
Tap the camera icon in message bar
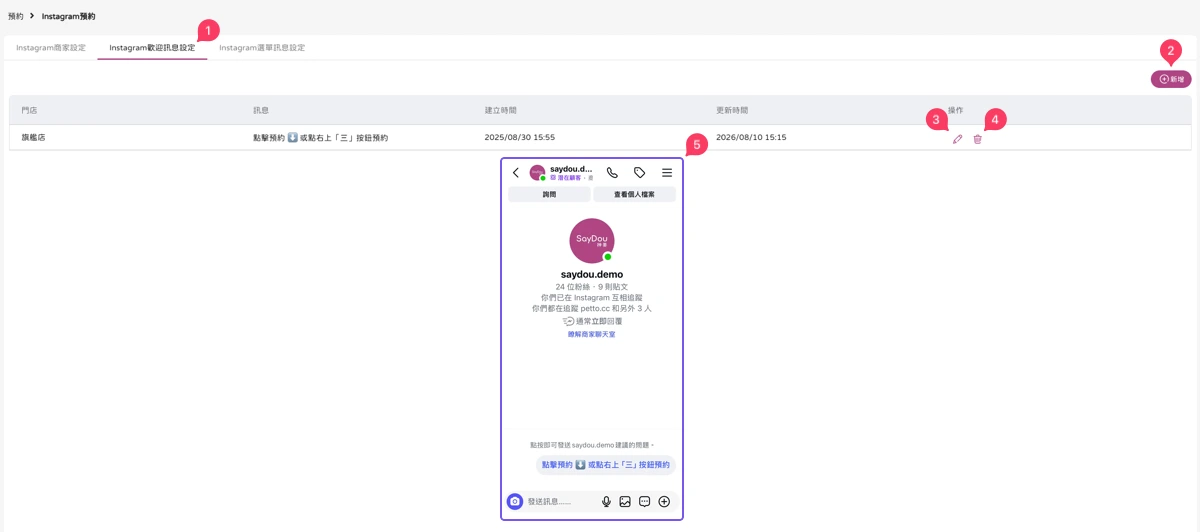tap(515, 501)
